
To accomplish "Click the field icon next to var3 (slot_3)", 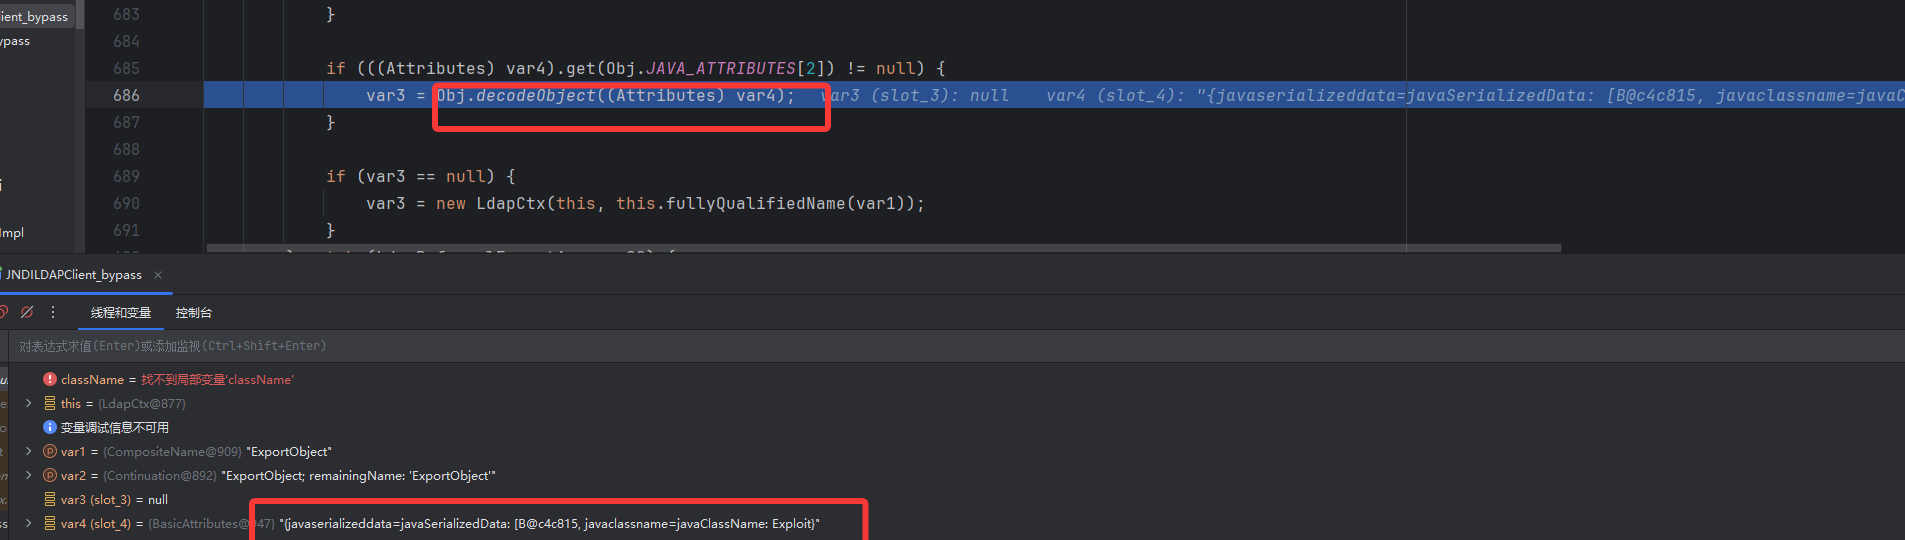I will pyautogui.click(x=50, y=500).
